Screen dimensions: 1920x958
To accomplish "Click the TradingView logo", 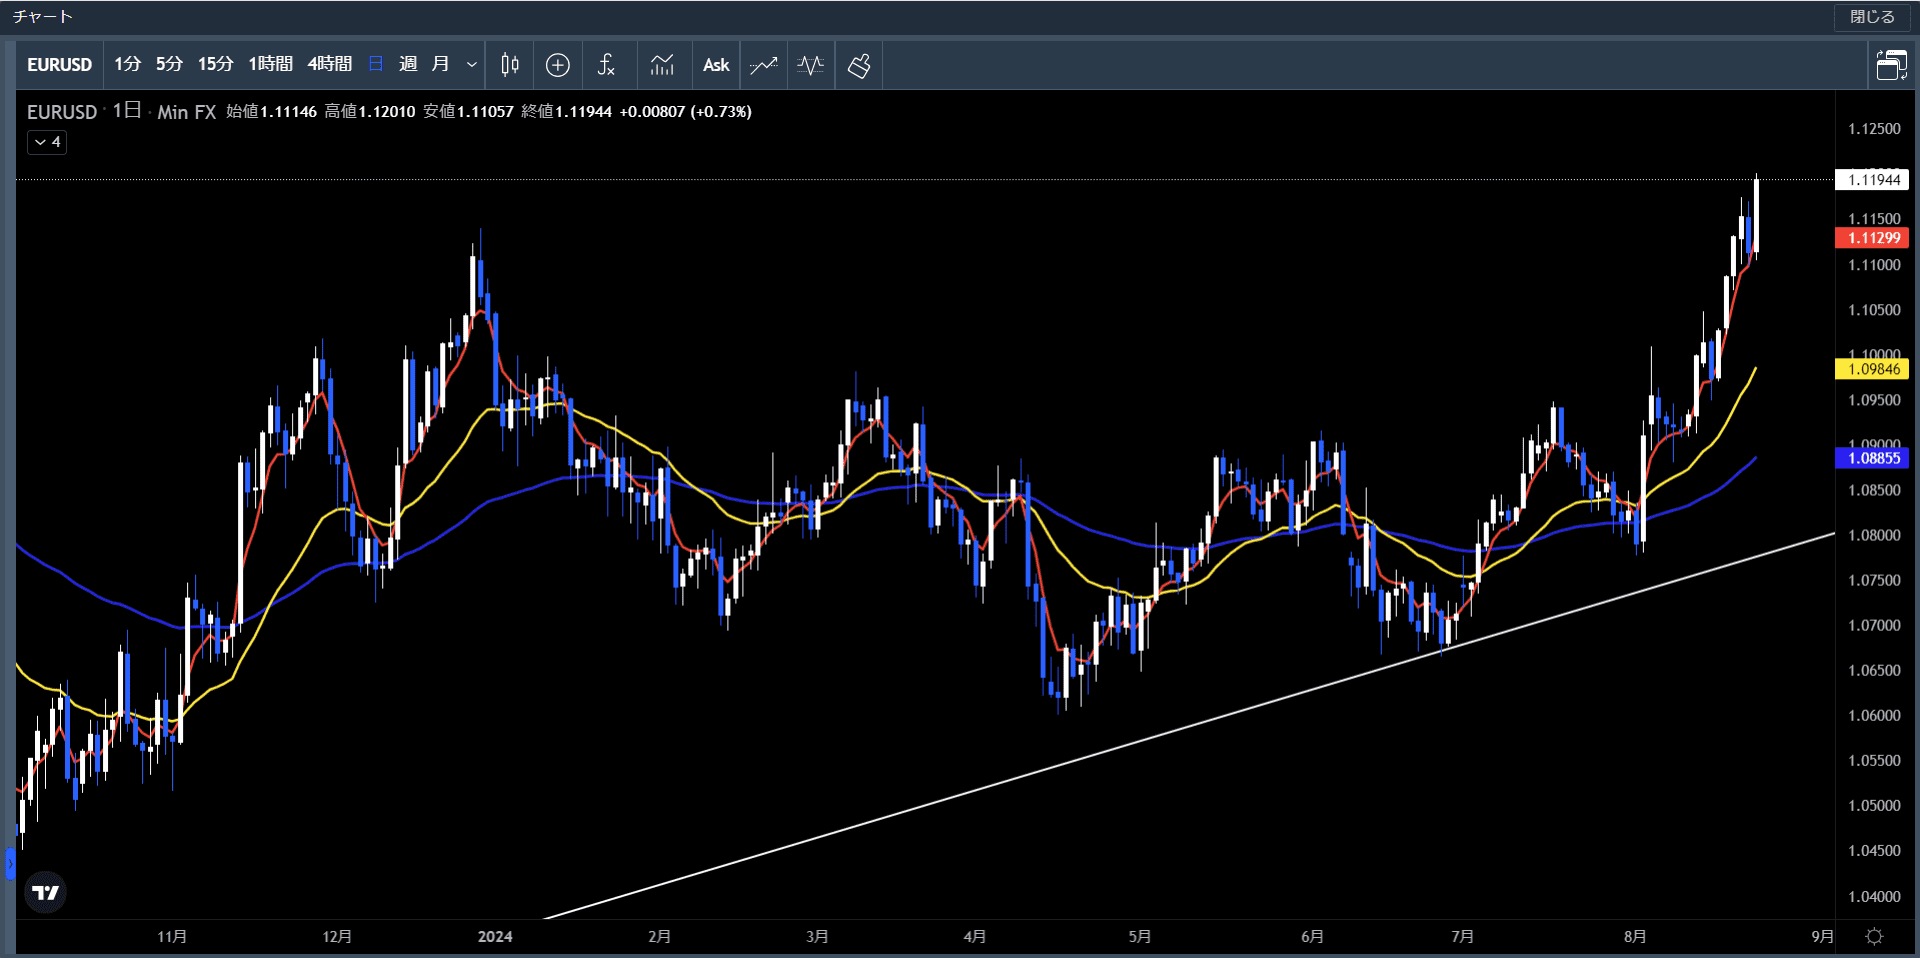I will coord(45,893).
